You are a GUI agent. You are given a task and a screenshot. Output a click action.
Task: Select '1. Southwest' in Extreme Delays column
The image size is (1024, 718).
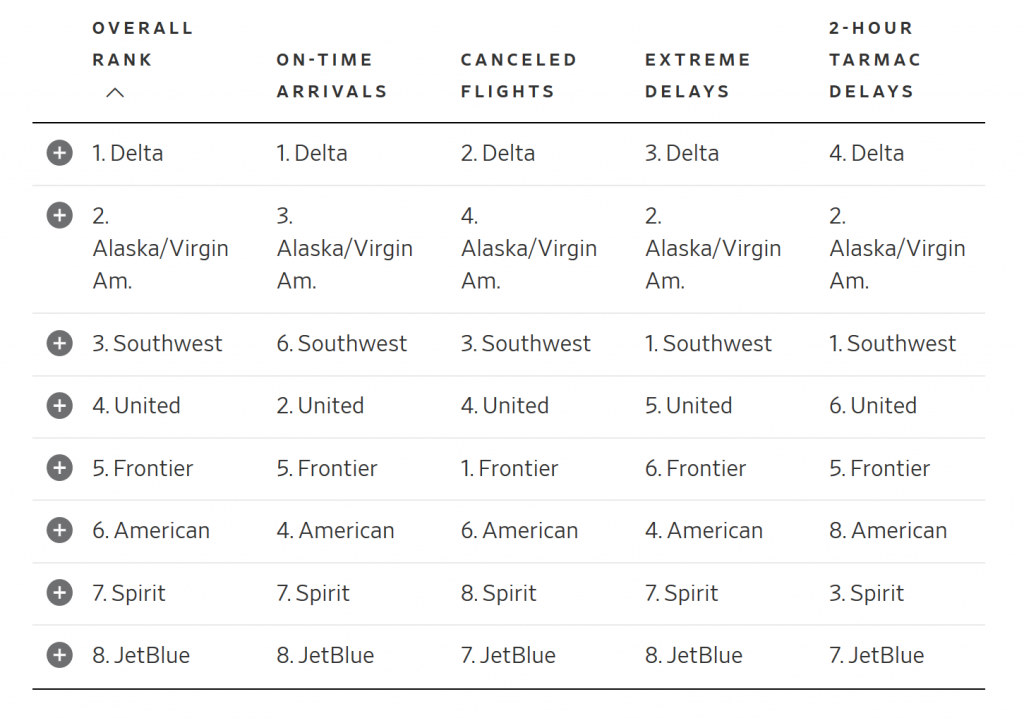click(708, 343)
